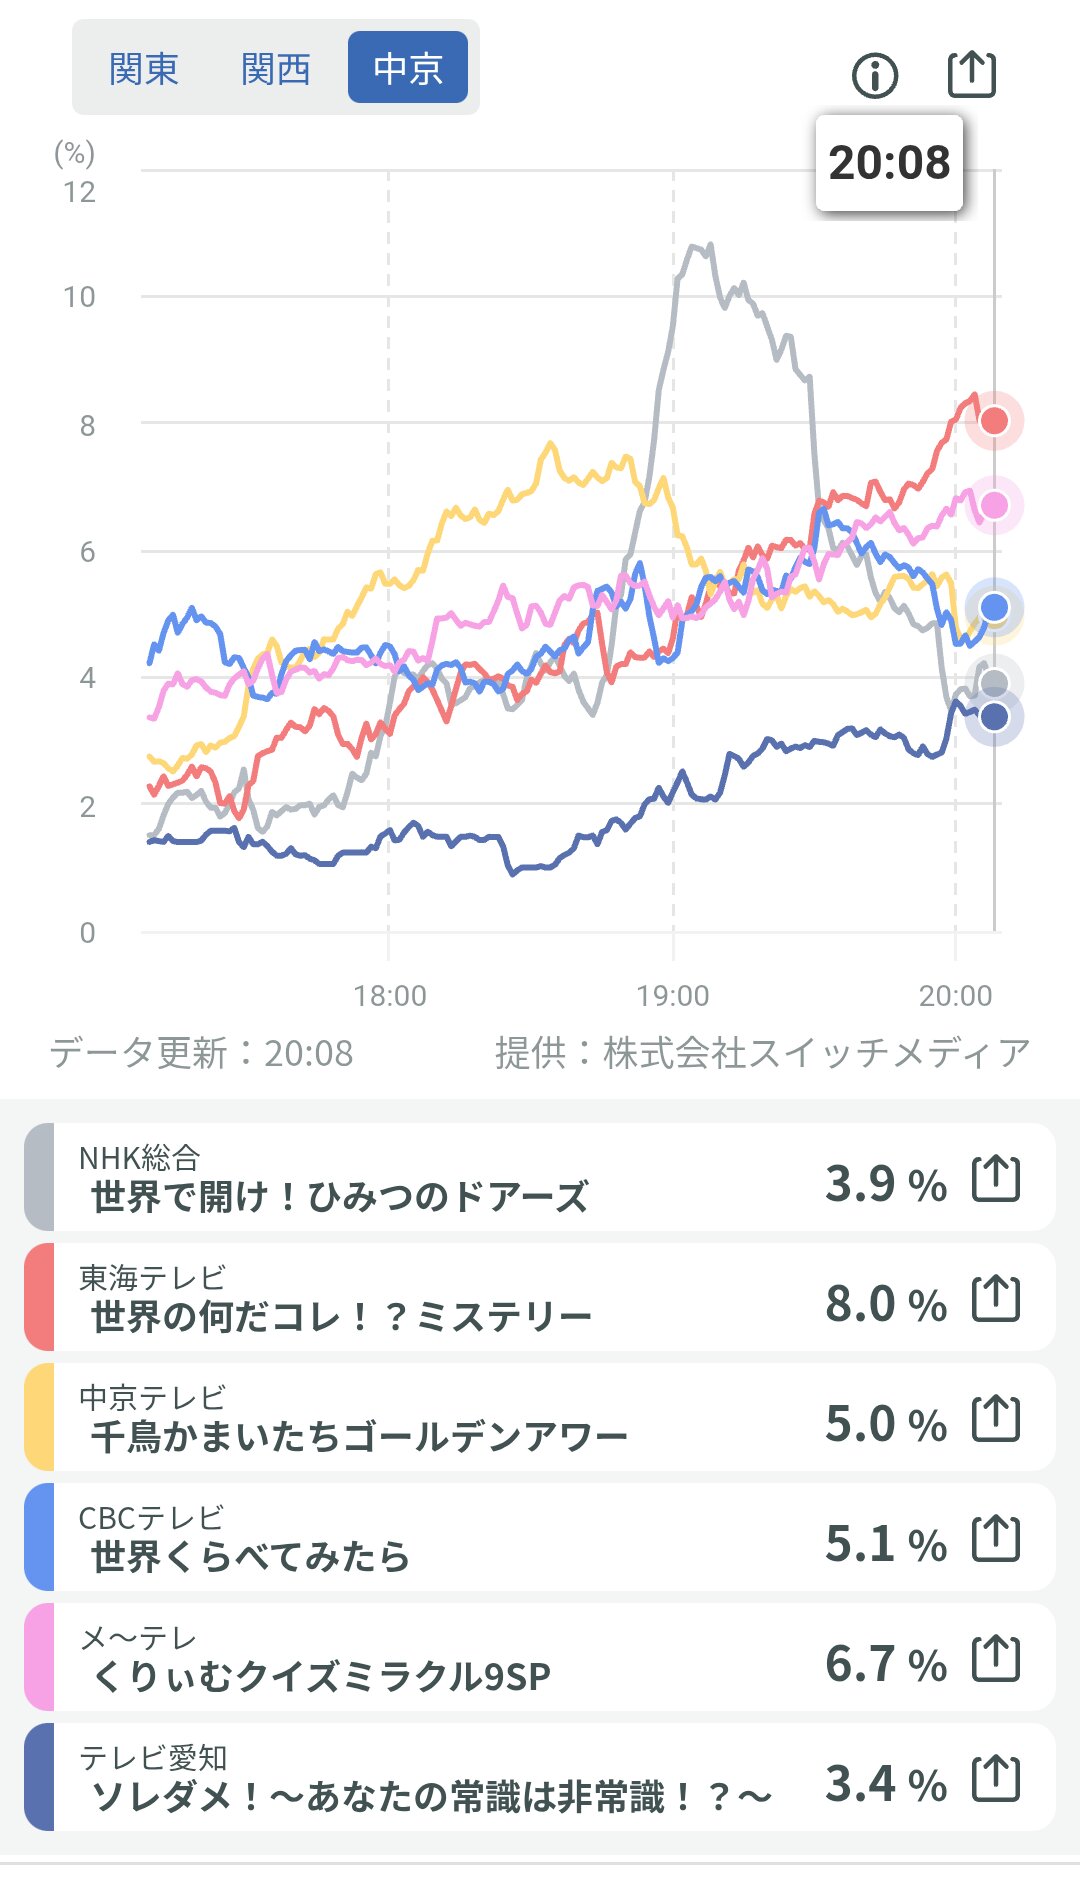Image resolution: width=1080 pixels, height=1896 pixels.
Task: Select the 中京 region tab
Action: coord(408,68)
